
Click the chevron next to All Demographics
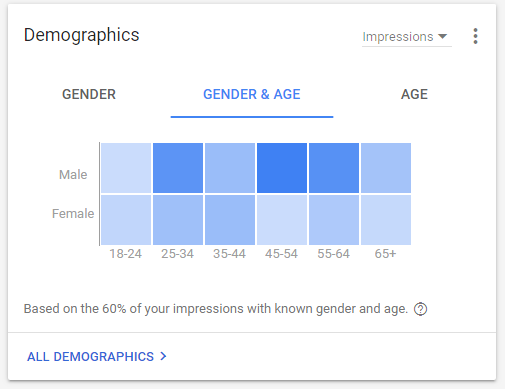163,356
